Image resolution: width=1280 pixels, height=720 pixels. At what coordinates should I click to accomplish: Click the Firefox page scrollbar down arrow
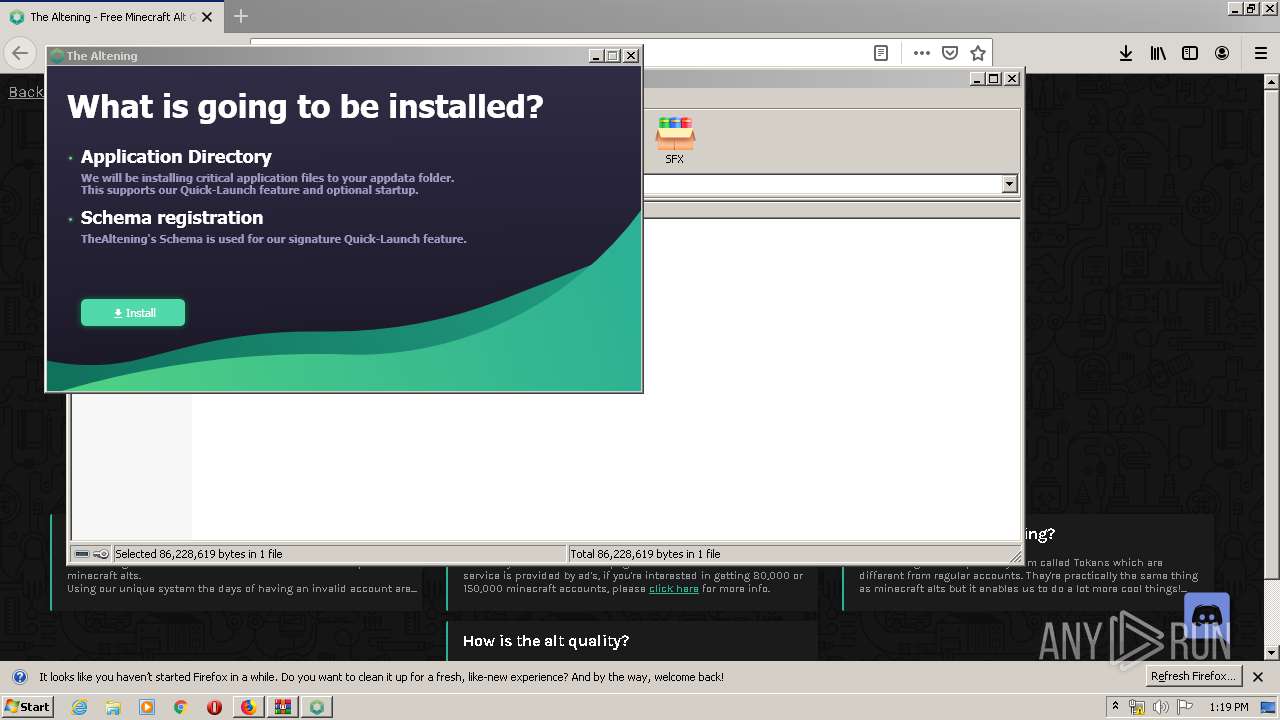click(x=1272, y=653)
